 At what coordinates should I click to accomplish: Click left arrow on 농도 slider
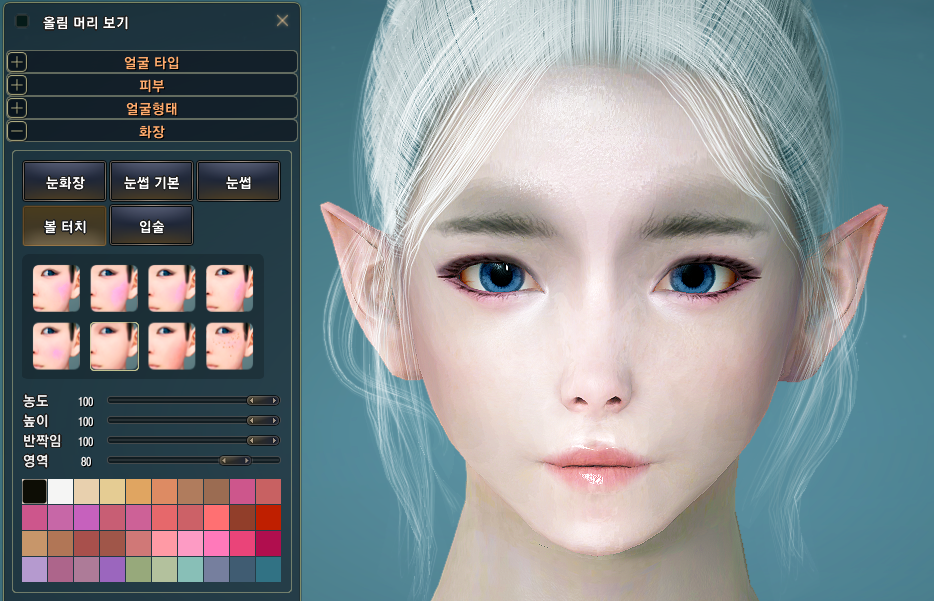pos(252,401)
